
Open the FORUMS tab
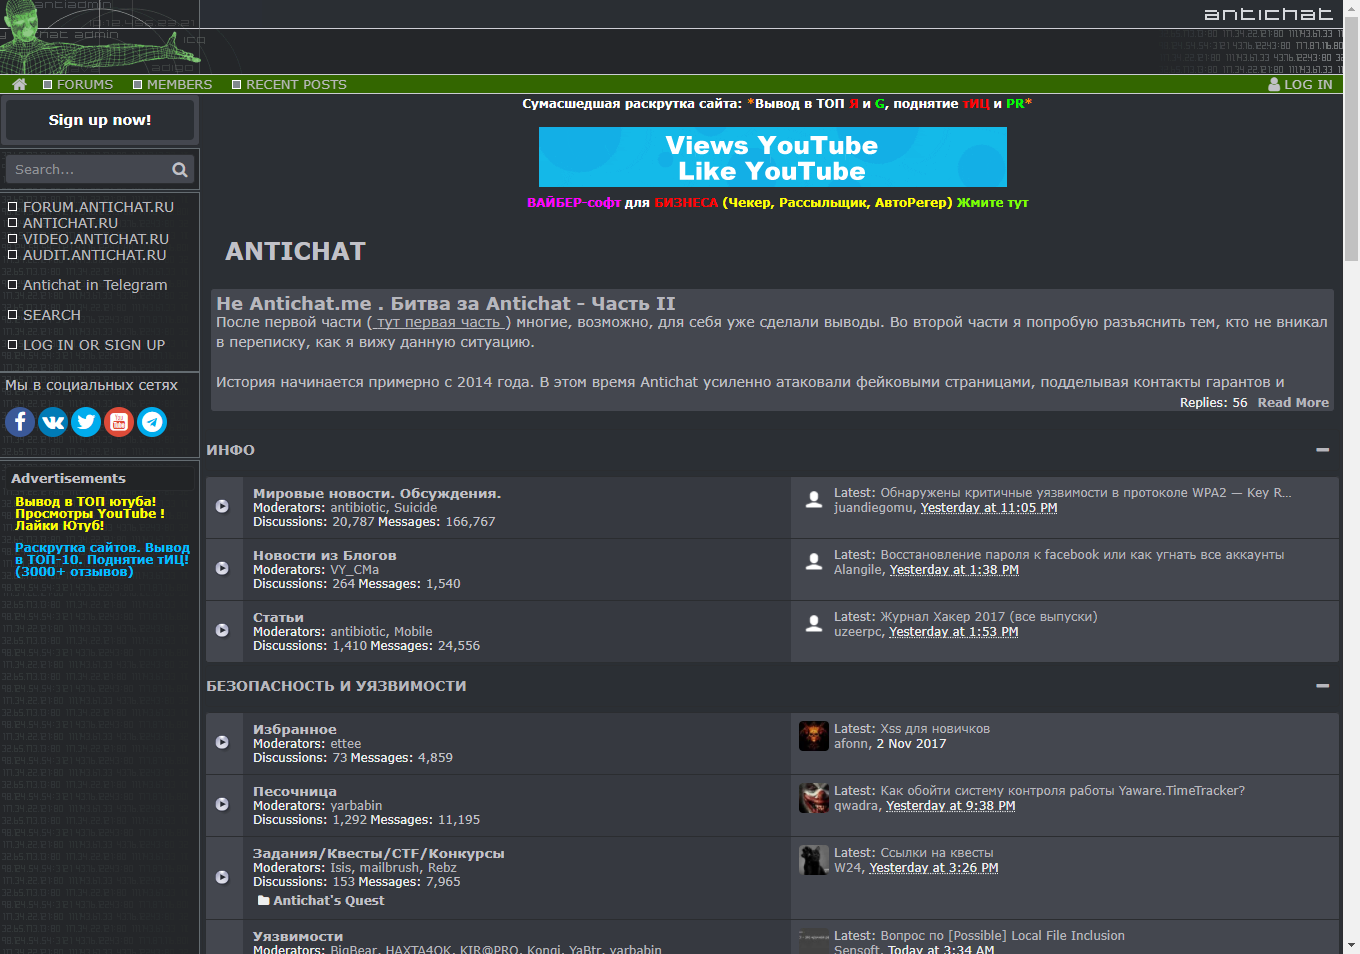click(x=78, y=85)
